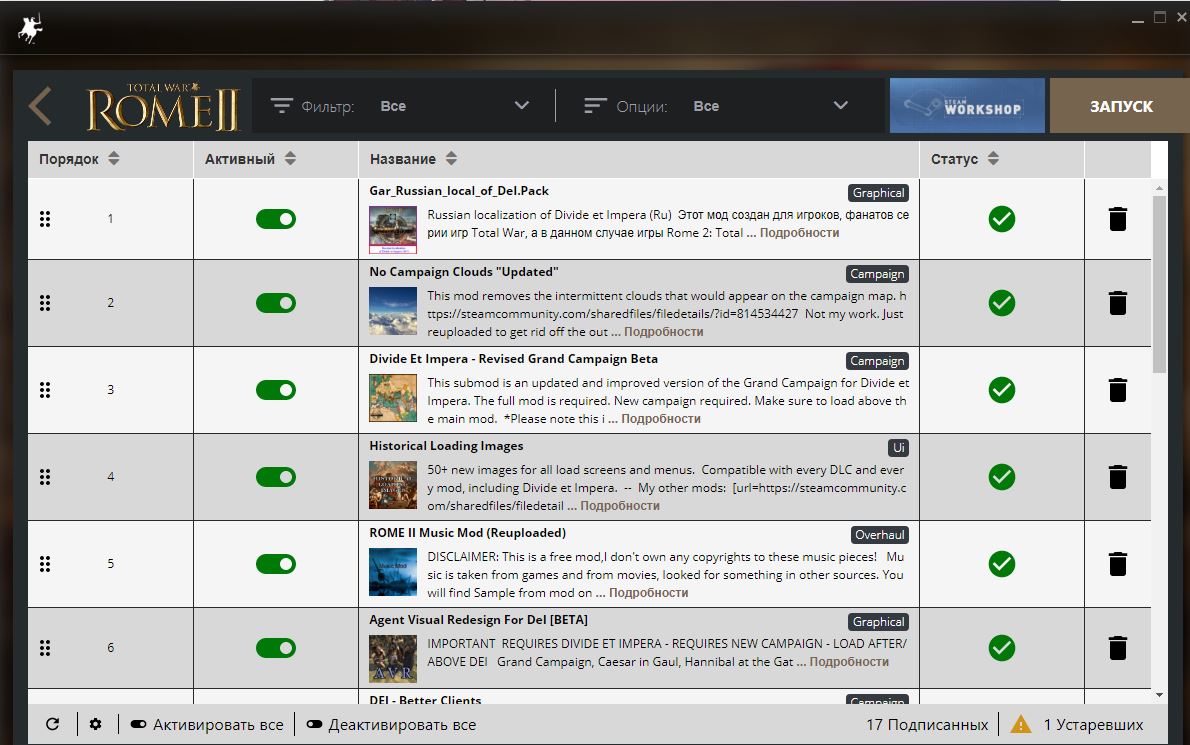The image size is (1190, 745).
Task: Show Подробности for Agent Visual Redesign For Del
Action: (x=849, y=662)
